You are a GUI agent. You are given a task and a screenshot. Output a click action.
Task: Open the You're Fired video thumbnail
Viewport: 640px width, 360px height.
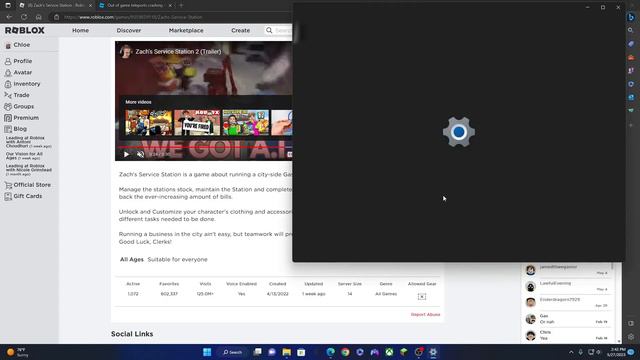pyautogui.click(x=197, y=122)
